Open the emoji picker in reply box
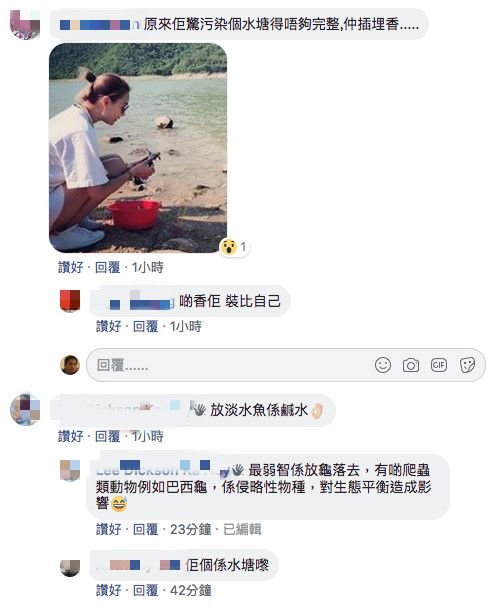The image size is (497, 610). click(x=383, y=365)
